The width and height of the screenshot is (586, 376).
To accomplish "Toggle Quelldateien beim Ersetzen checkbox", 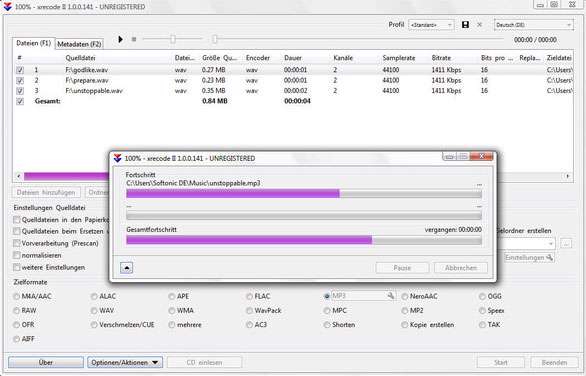I will point(16,231).
